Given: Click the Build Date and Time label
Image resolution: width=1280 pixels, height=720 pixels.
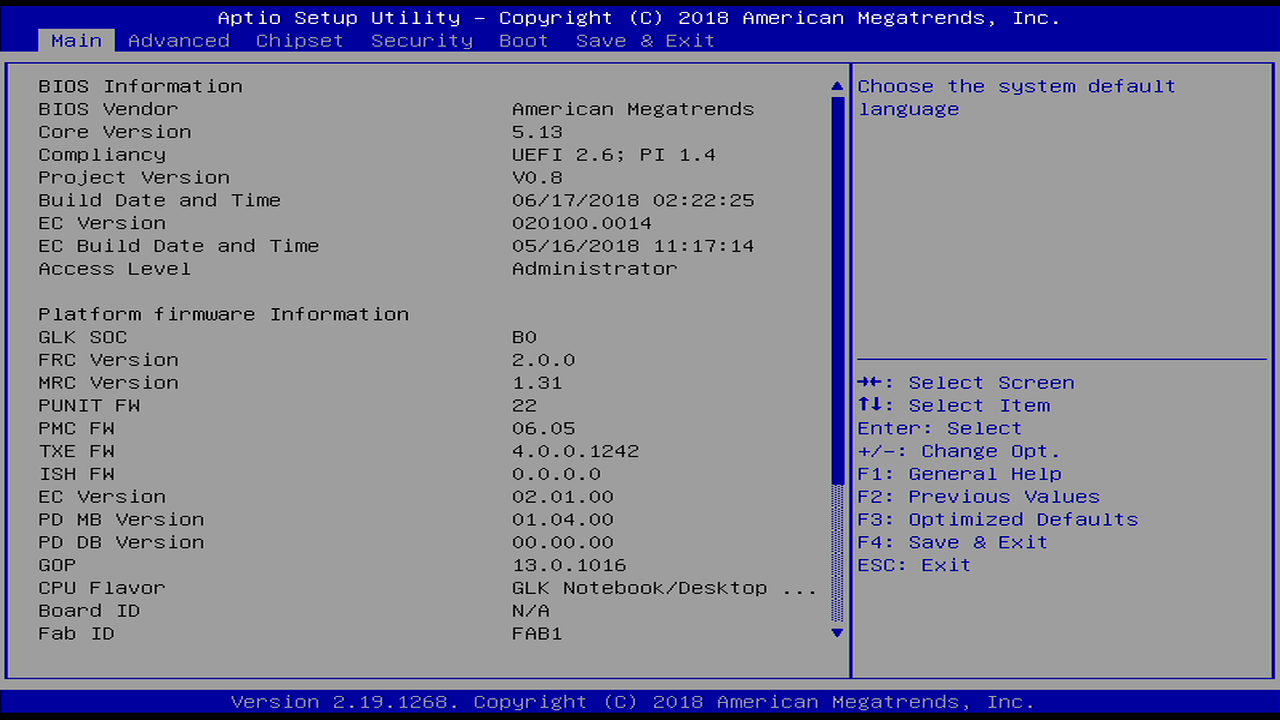Looking at the screenshot, I should [160, 200].
